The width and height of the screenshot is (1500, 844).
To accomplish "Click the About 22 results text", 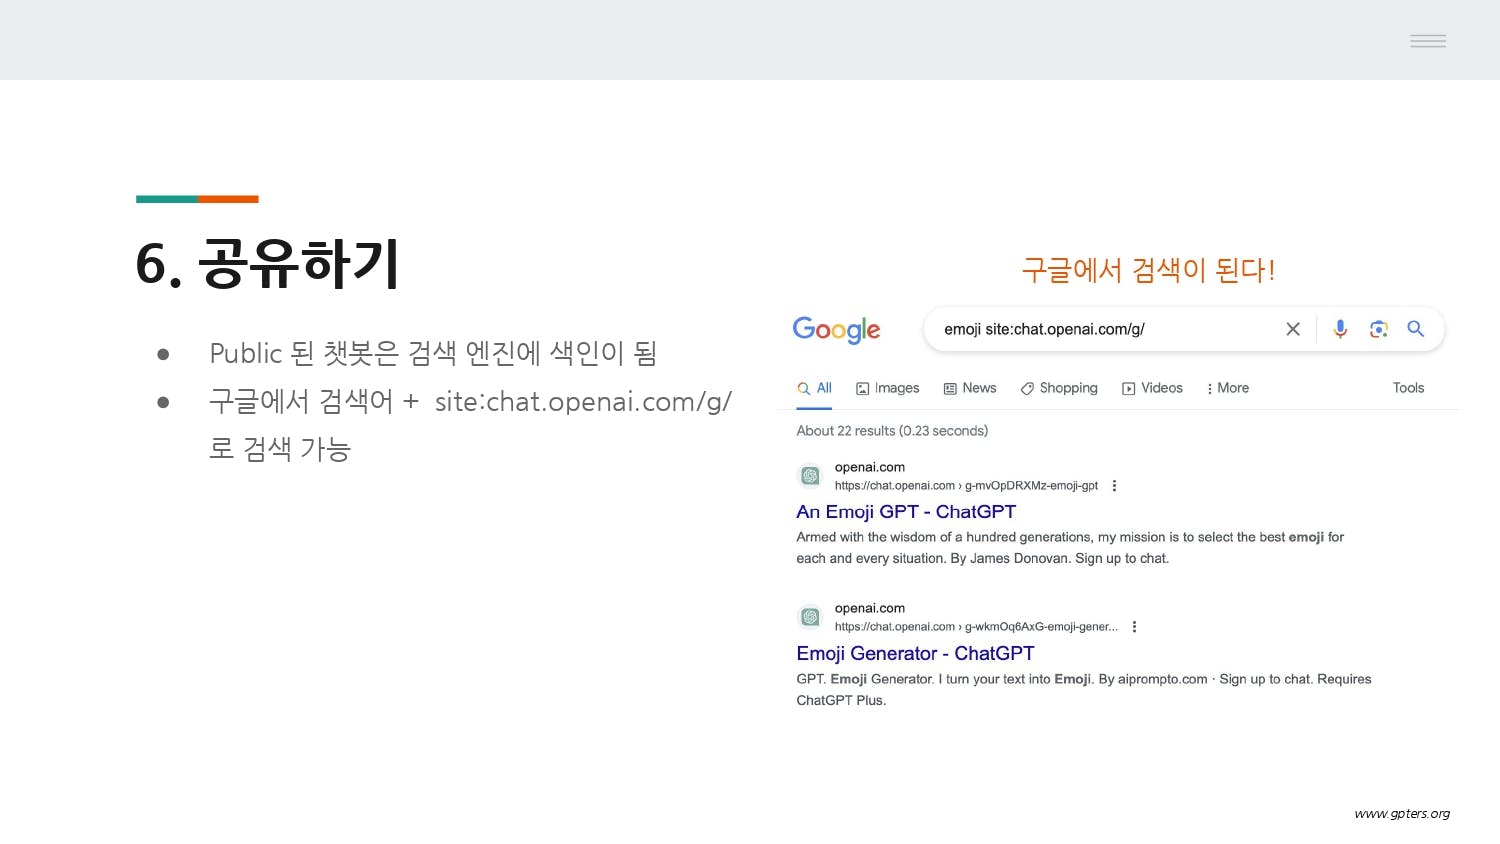I will [x=892, y=431].
